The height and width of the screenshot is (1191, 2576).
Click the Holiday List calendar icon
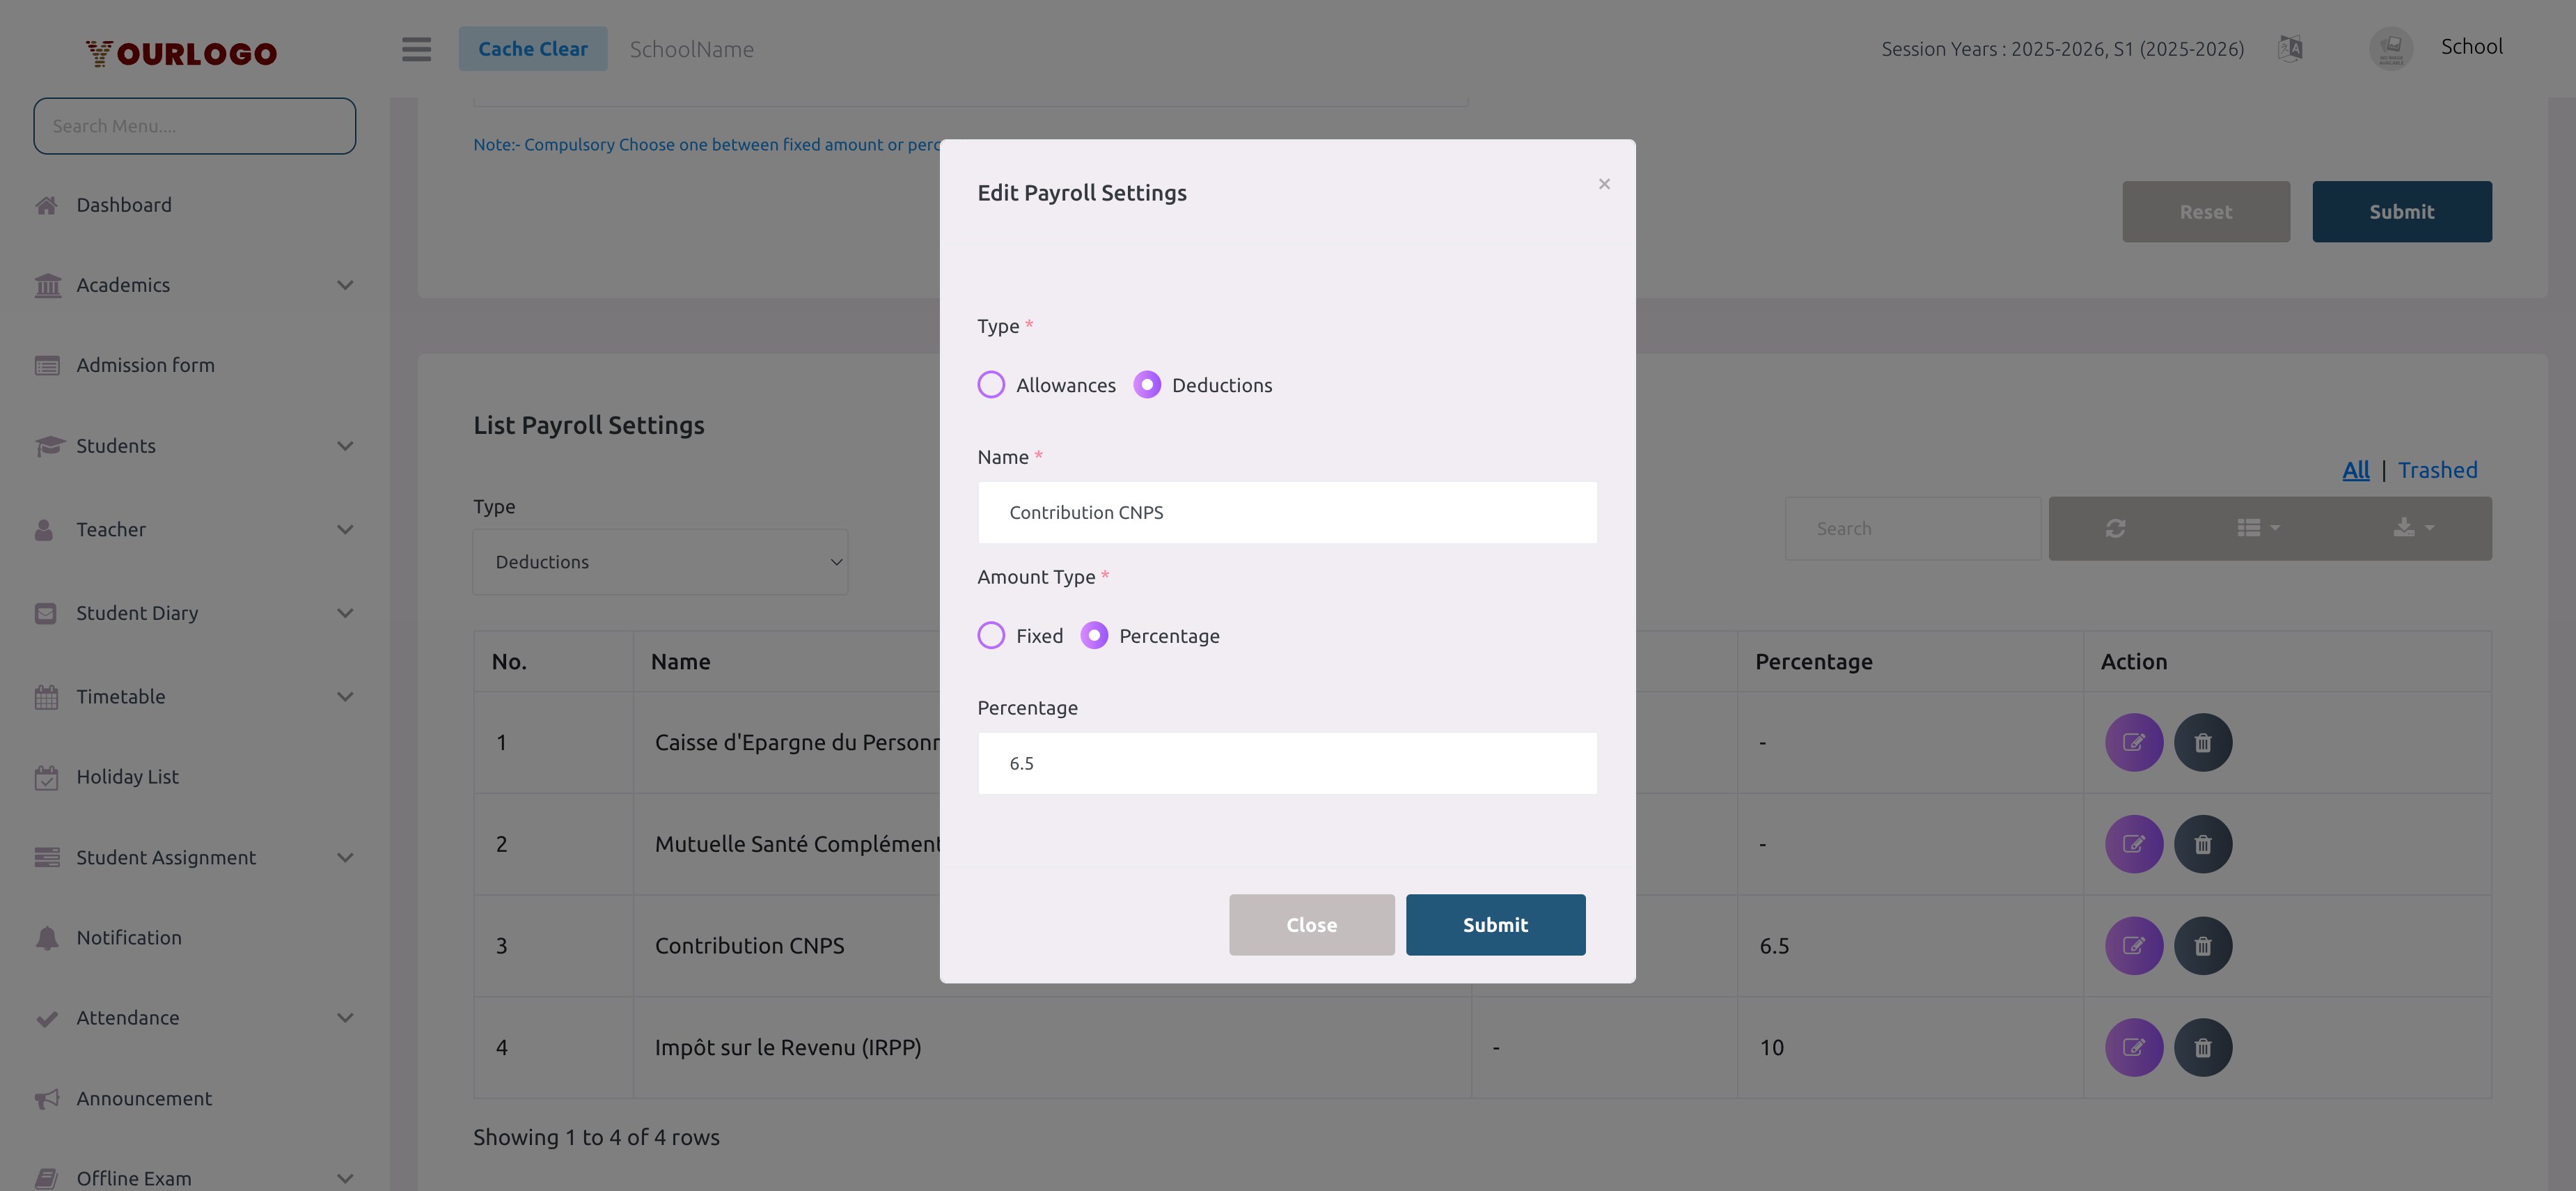point(46,776)
